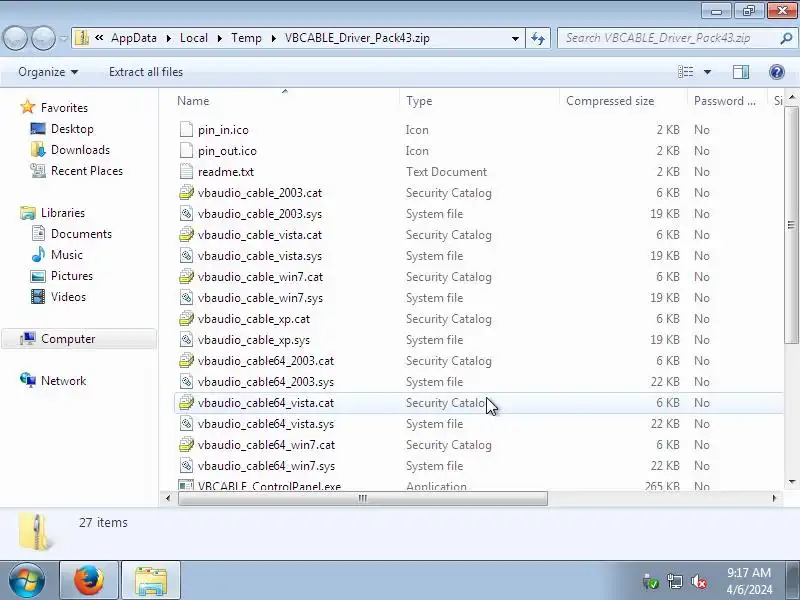Image resolution: width=800 pixels, height=600 pixels.
Task: Select vbaudio_cable_2003.sys file icon
Action: click(186, 213)
